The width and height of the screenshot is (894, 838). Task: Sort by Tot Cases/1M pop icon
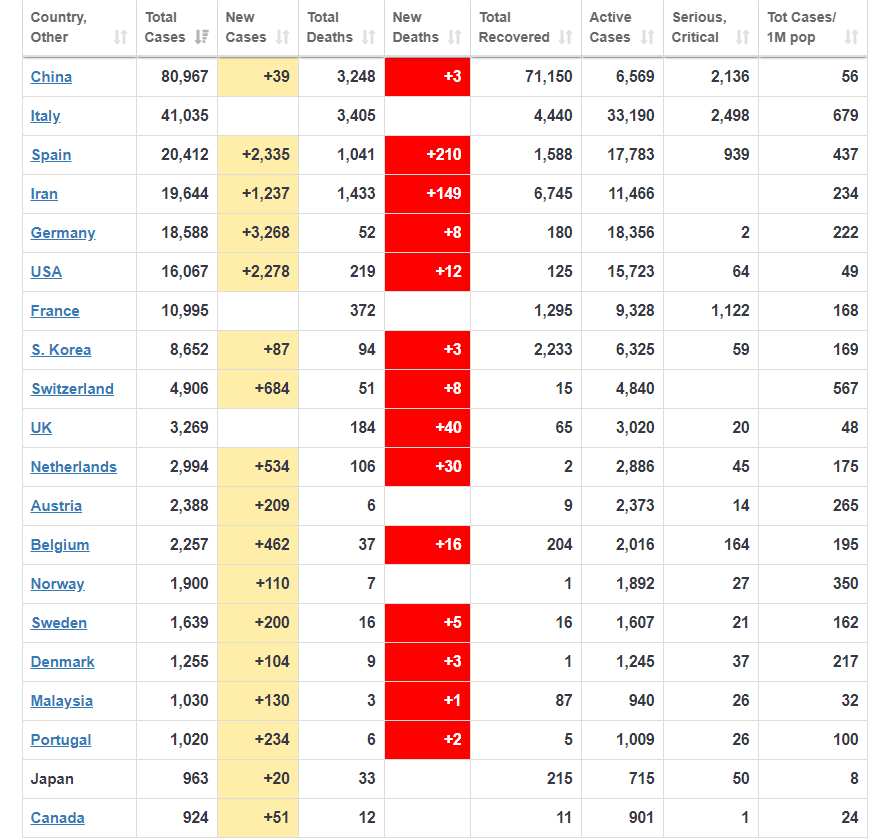coord(852,38)
